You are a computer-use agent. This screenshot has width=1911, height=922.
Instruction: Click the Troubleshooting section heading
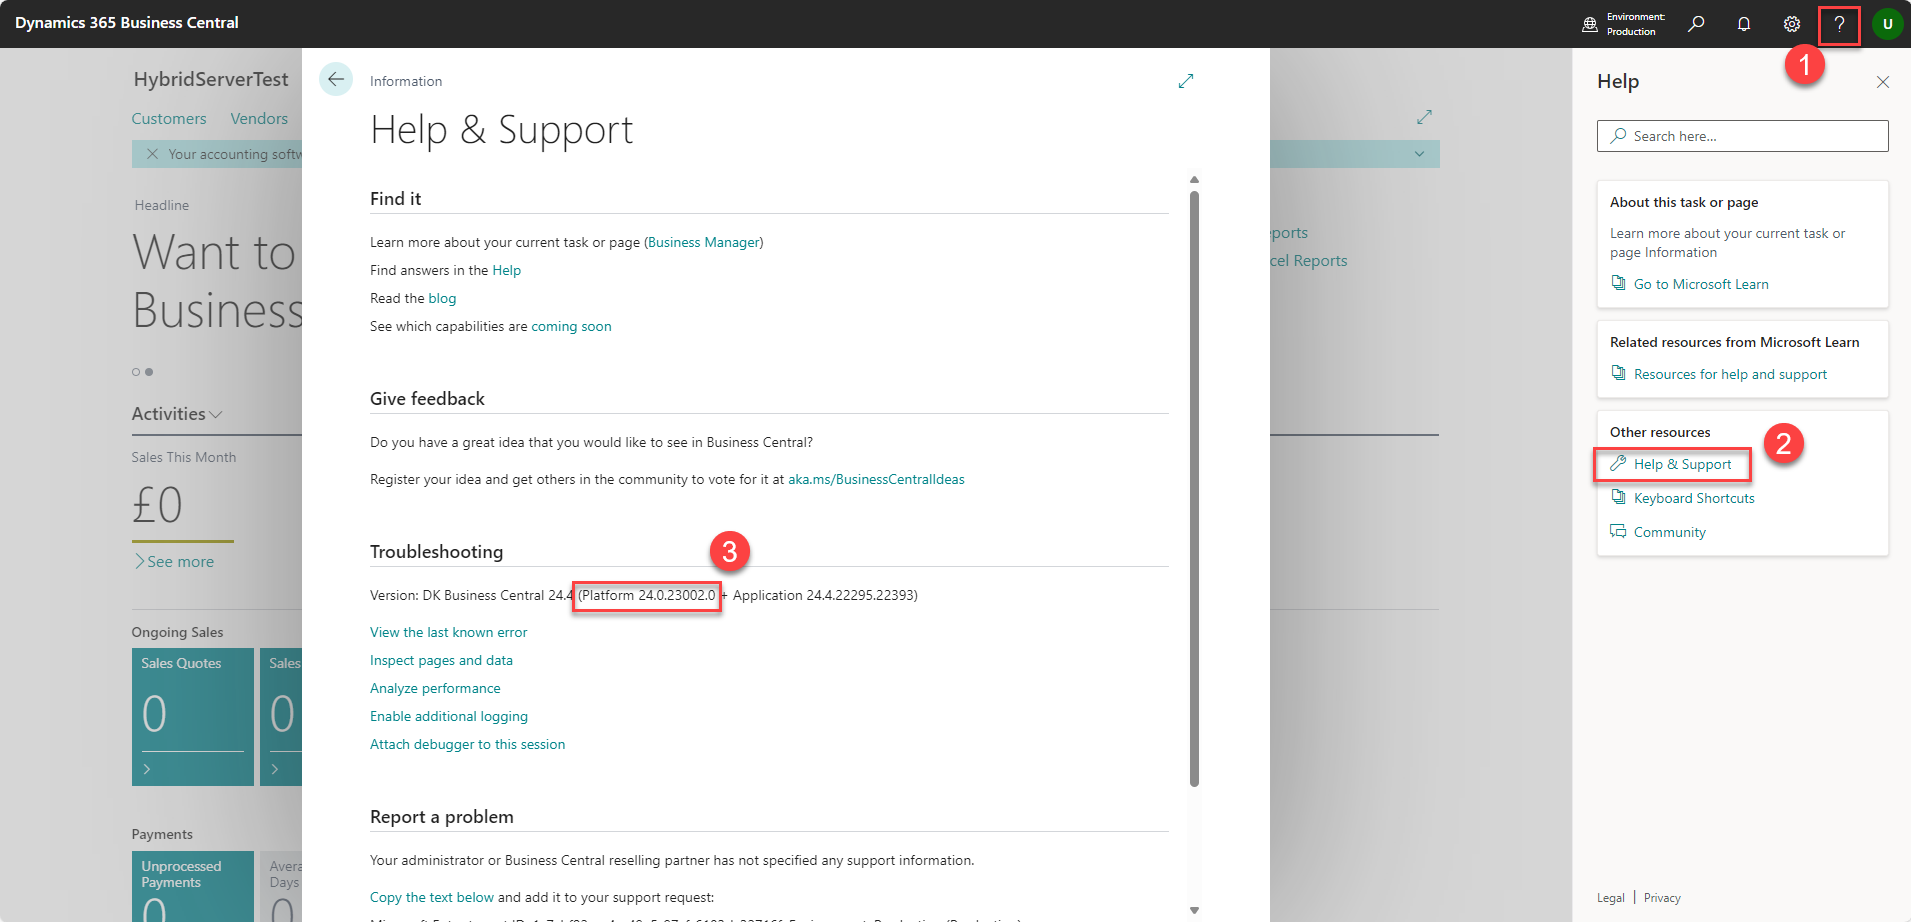436,552
